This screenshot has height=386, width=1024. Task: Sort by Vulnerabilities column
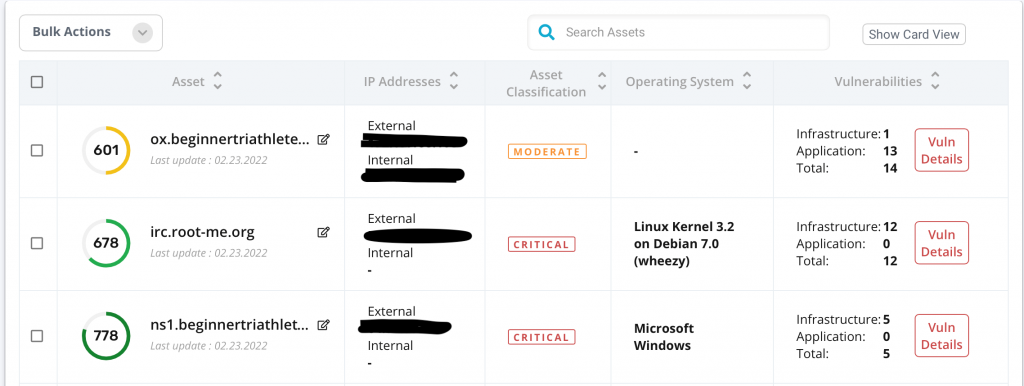(935, 82)
